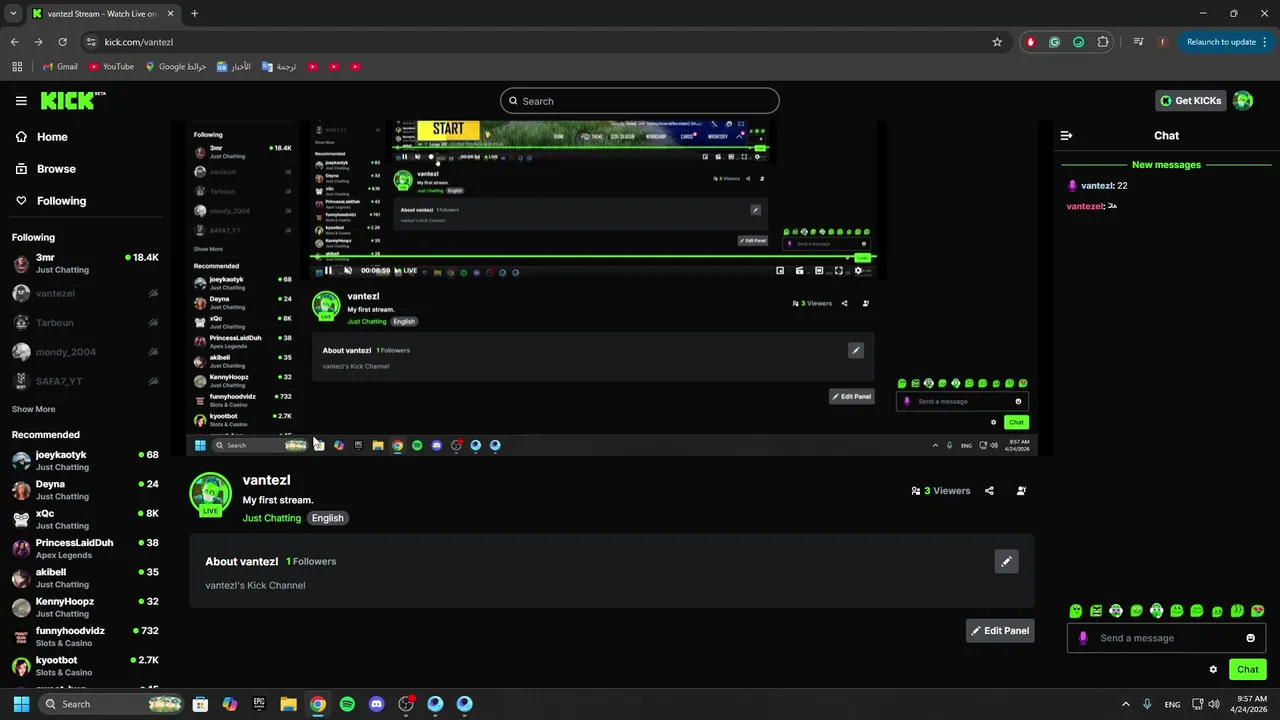
Task: Share the vantezl stream
Action: pos(989,491)
